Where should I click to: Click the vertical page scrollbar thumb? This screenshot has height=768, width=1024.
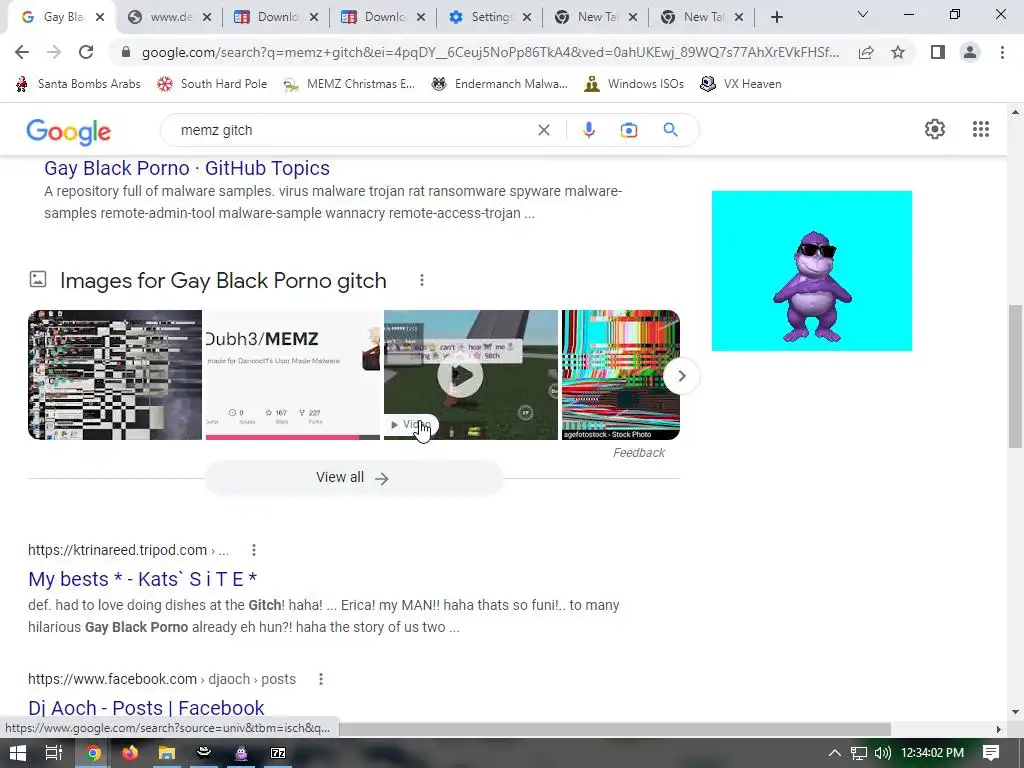1015,376
